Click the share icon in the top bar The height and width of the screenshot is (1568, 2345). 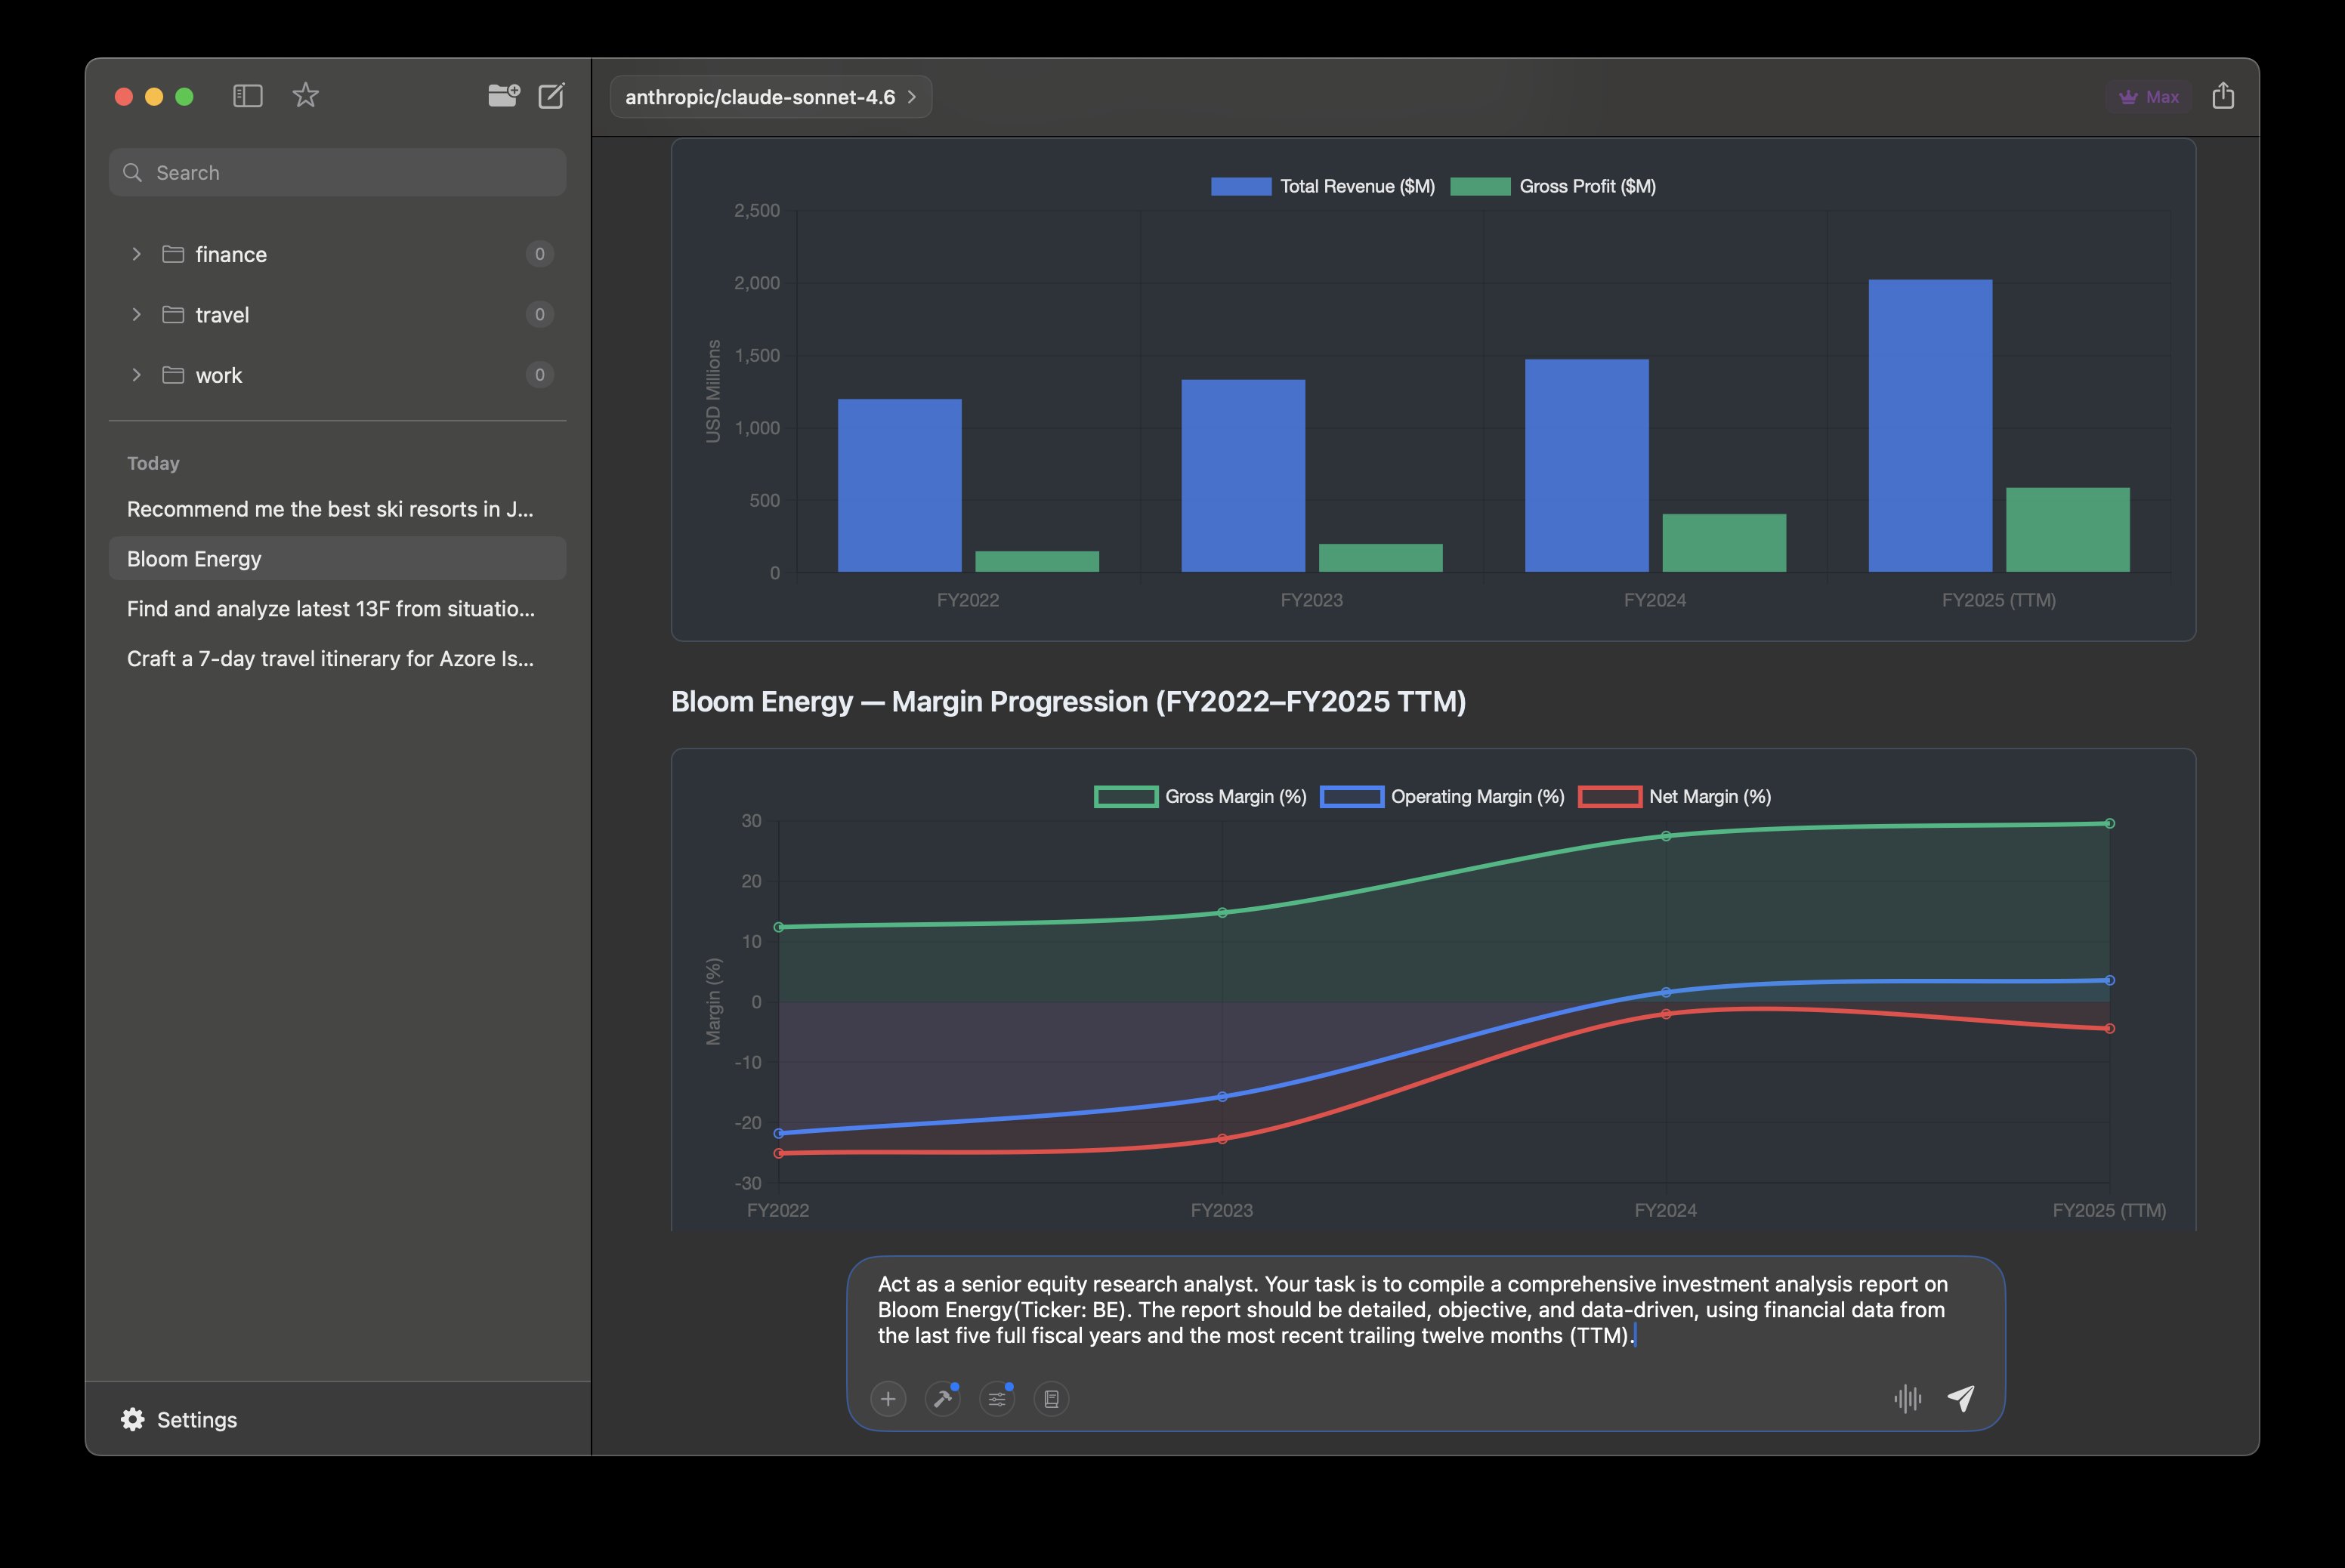(x=2224, y=95)
